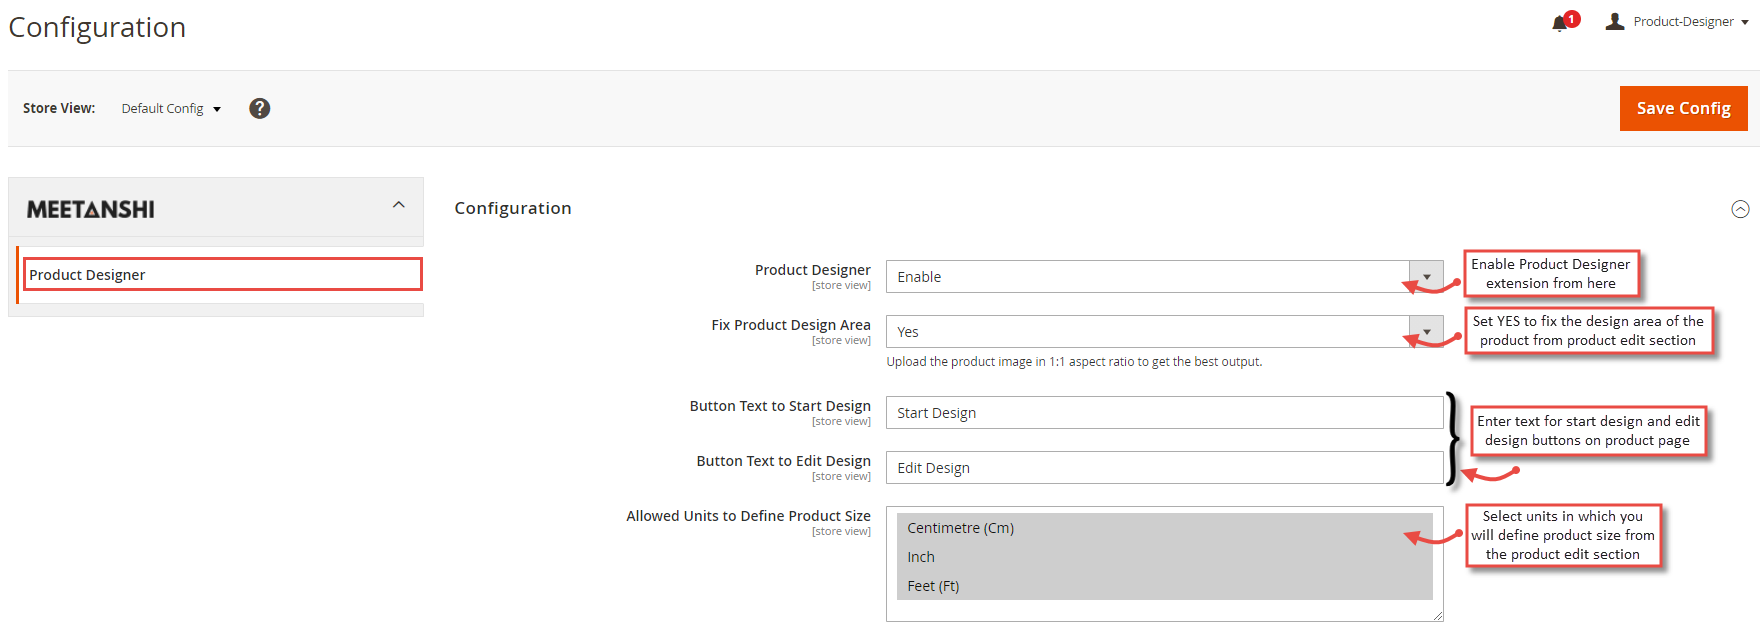Screen dimensions: 1760x630
Task: Select Centimetre (Cm) in the units list
Action: point(961,528)
